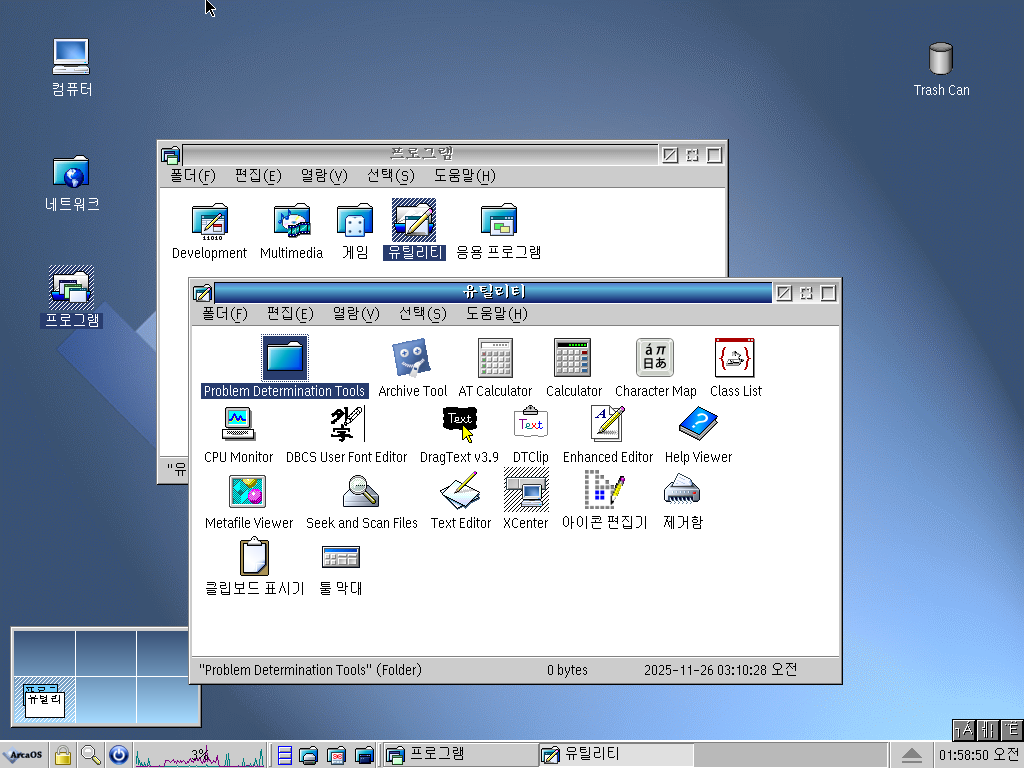Launch CPU Monitor

[238, 424]
